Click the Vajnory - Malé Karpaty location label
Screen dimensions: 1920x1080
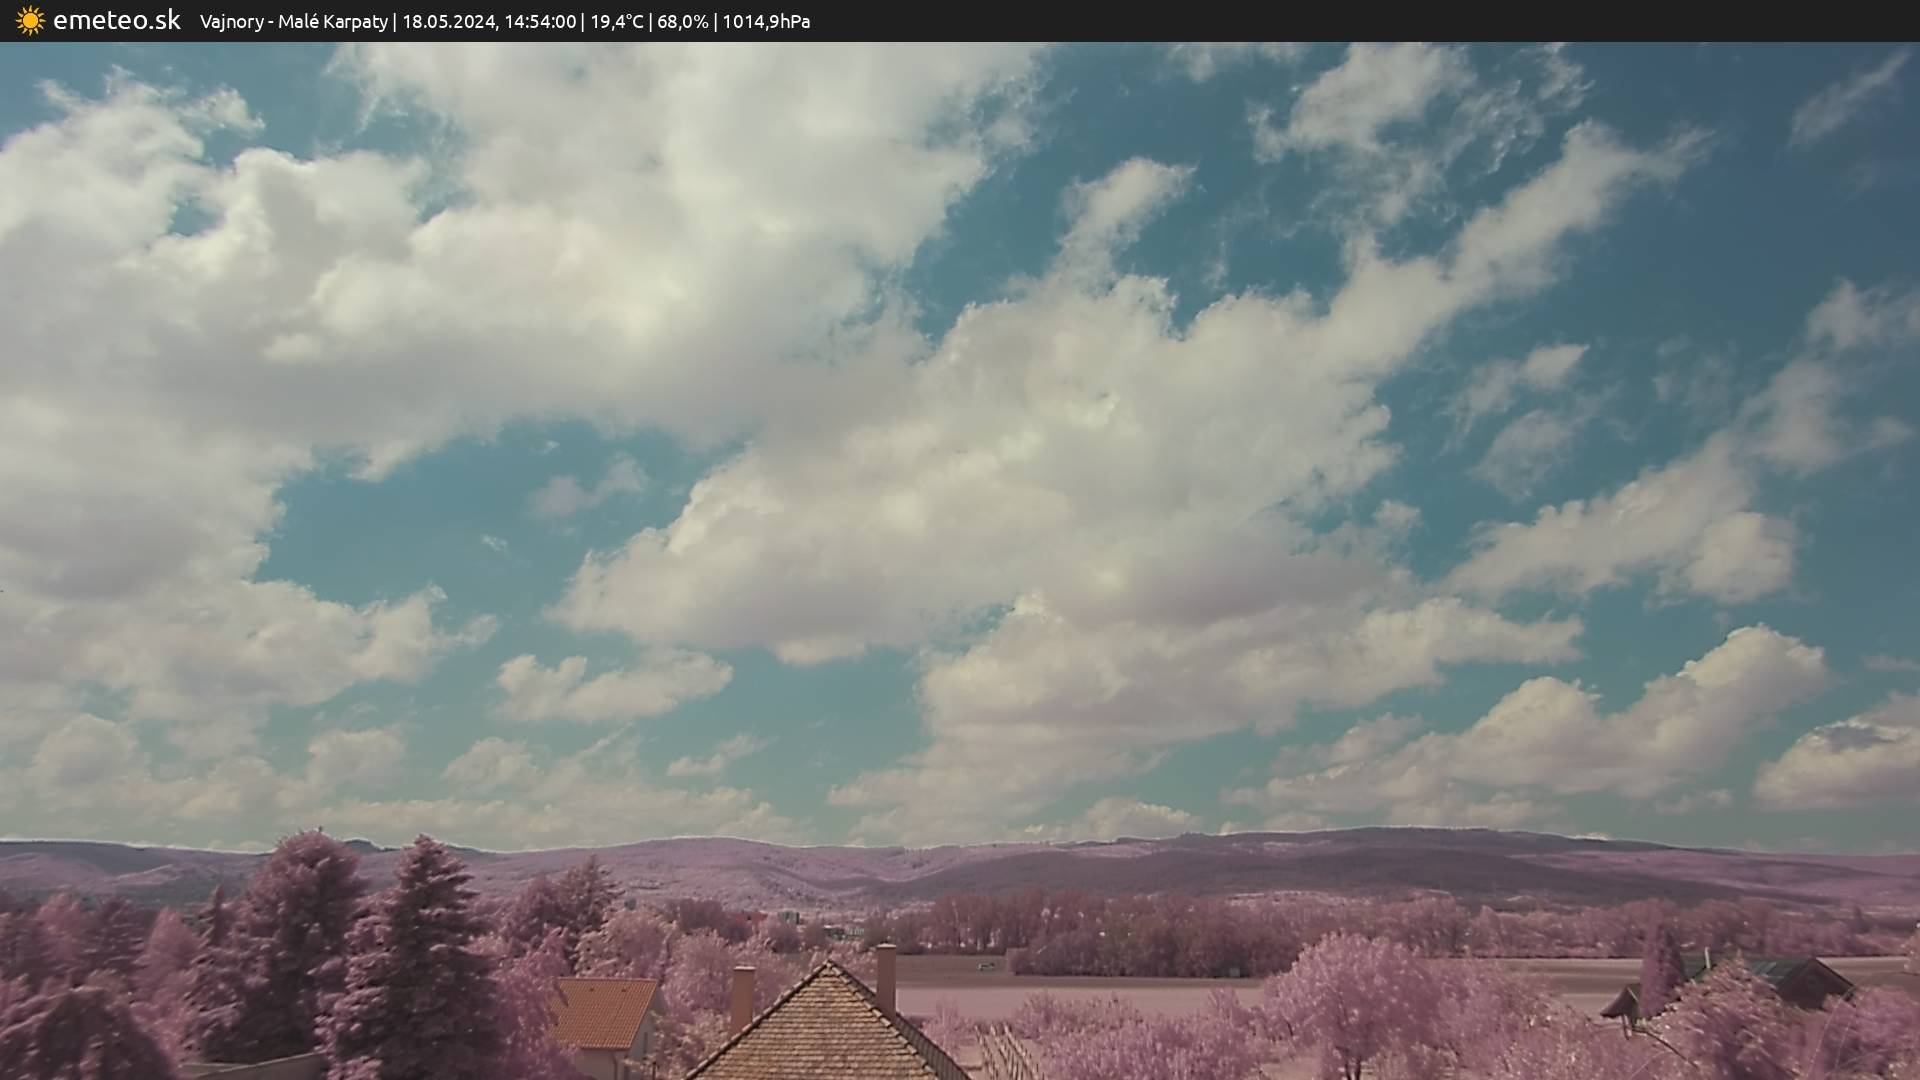[x=293, y=21]
